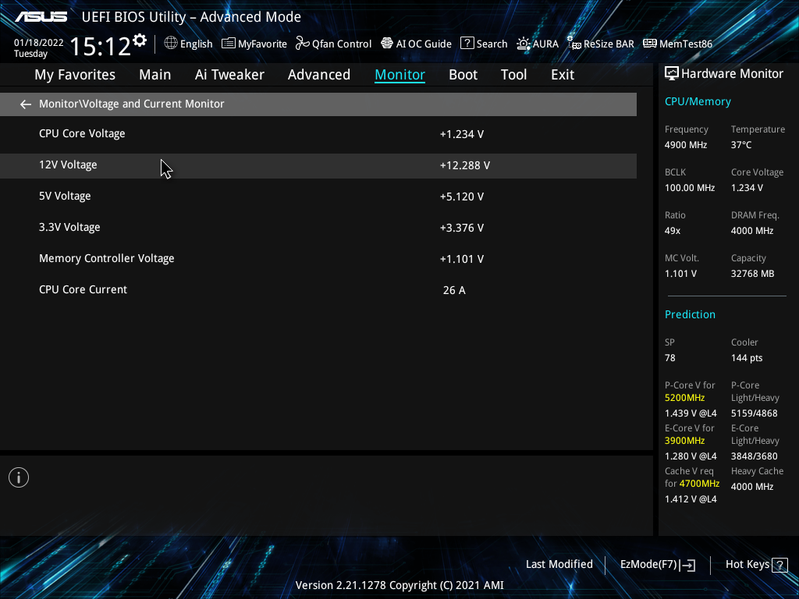Open the Advanced tab
Viewport: 799px width, 599px height.
(319, 75)
